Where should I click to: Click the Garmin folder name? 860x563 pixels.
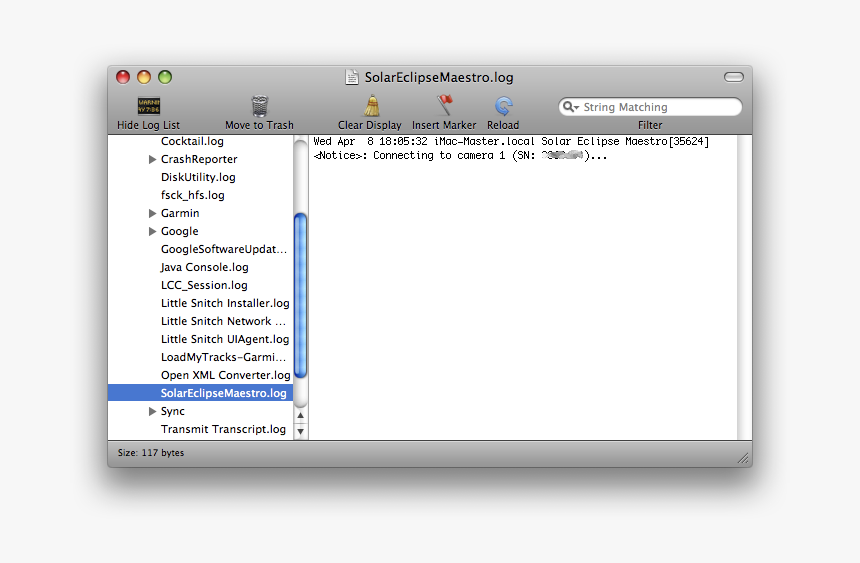[x=180, y=213]
